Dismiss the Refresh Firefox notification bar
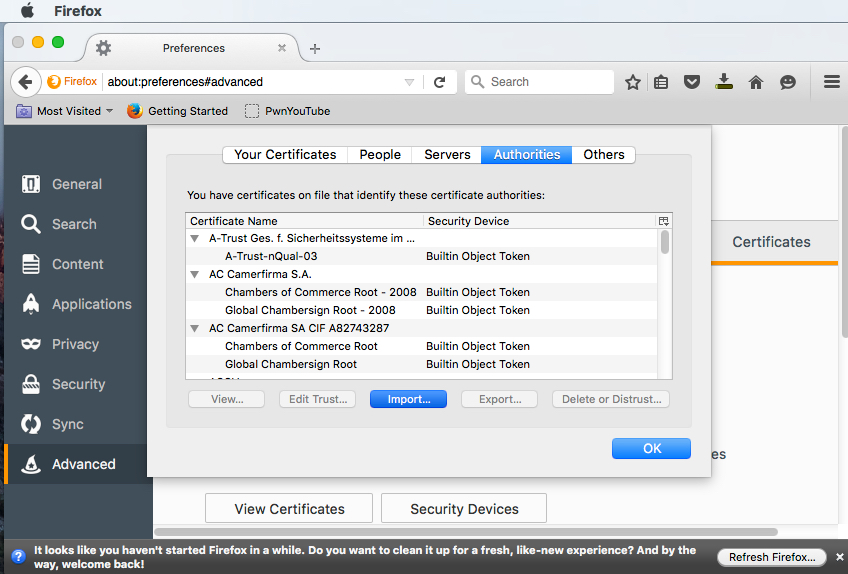The image size is (848, 574). (839, 557)
